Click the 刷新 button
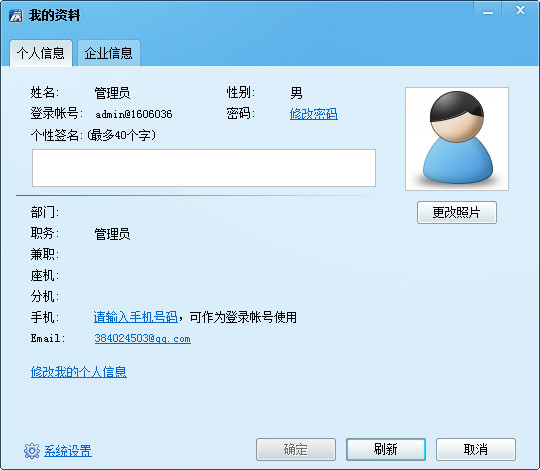This screenshot has height=470, width=540. pyautogui.click(x=386, y=449)
